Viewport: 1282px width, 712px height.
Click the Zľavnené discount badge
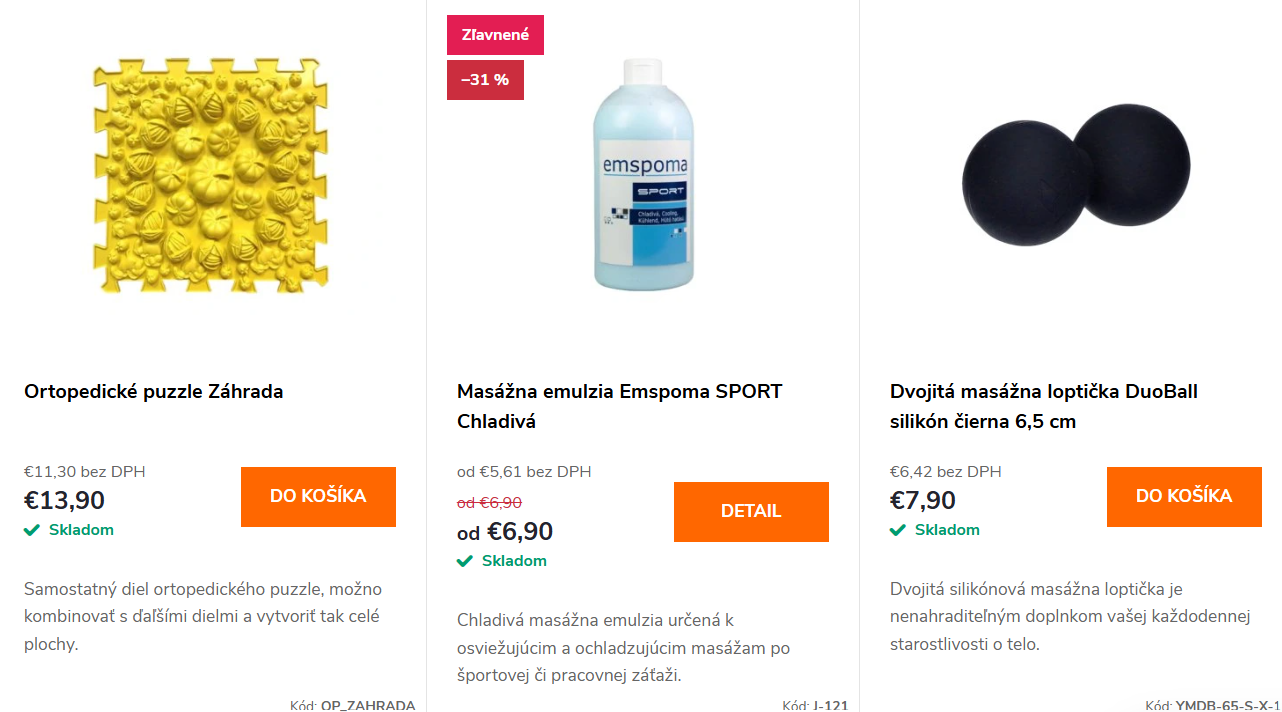(x=495, y=35)
